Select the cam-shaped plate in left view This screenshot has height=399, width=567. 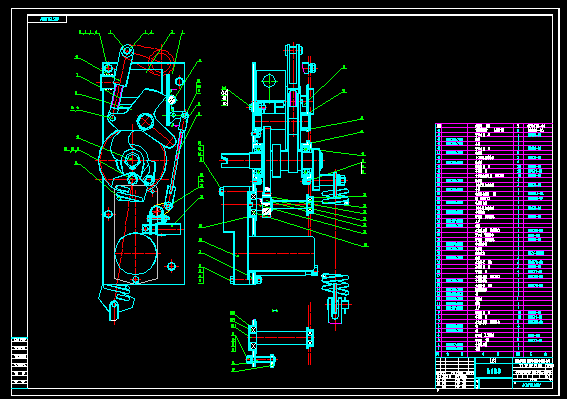145,116
